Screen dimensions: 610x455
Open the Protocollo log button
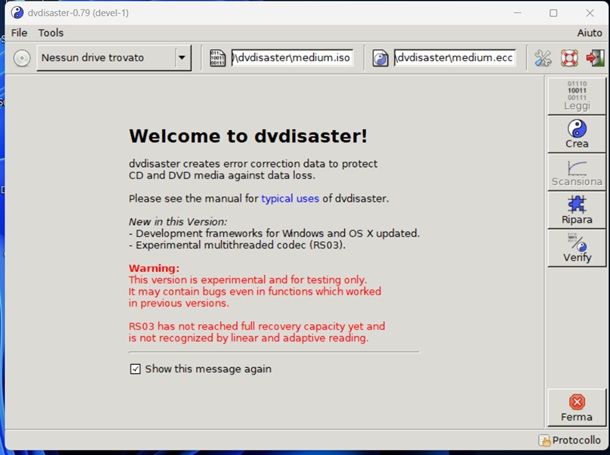pyautogui.click(x=570, y=440)
